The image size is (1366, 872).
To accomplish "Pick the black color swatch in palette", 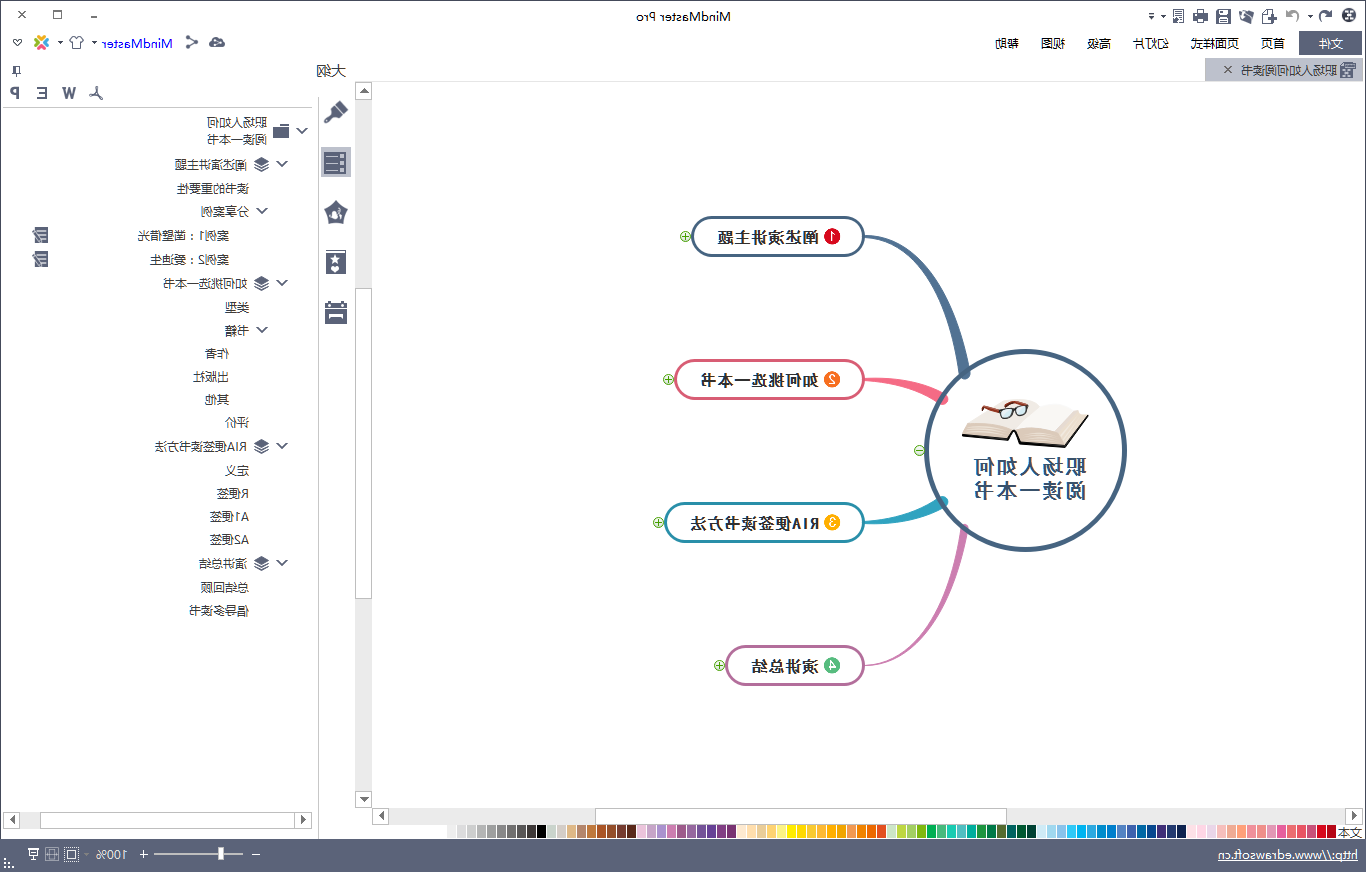I will [x=542, y=832].
